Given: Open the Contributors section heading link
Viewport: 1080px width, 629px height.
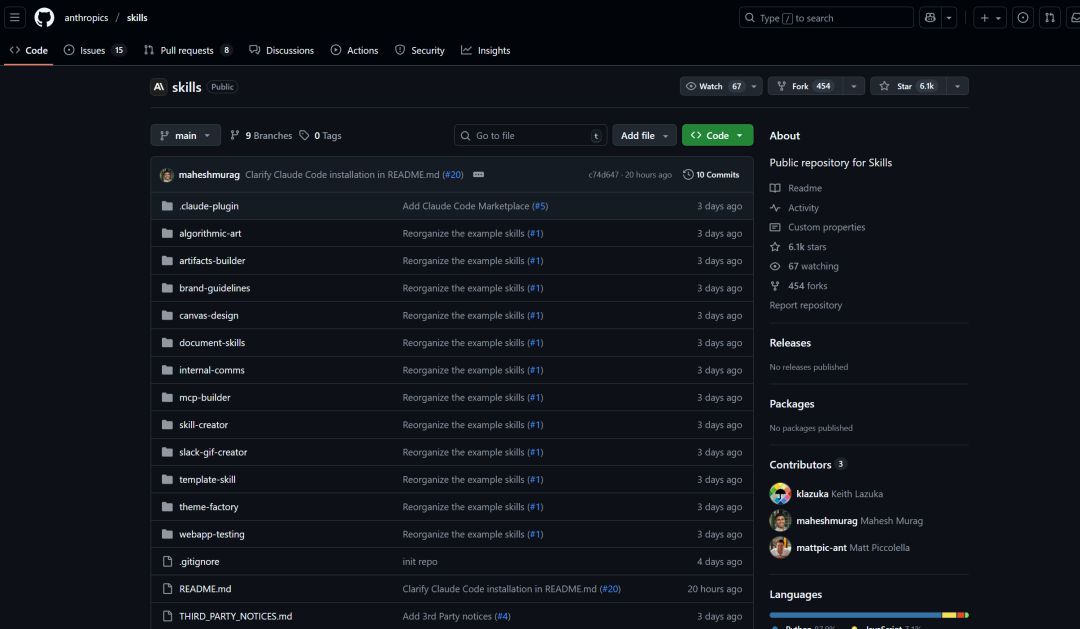Looking at the screenshot, I should (x=800, y=465).
